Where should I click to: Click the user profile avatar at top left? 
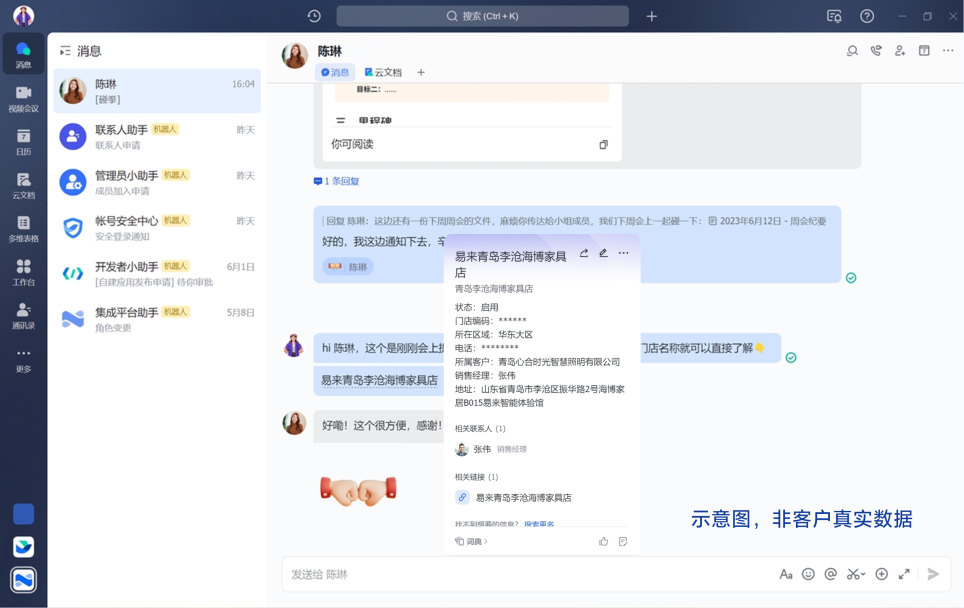coord(23,16)
